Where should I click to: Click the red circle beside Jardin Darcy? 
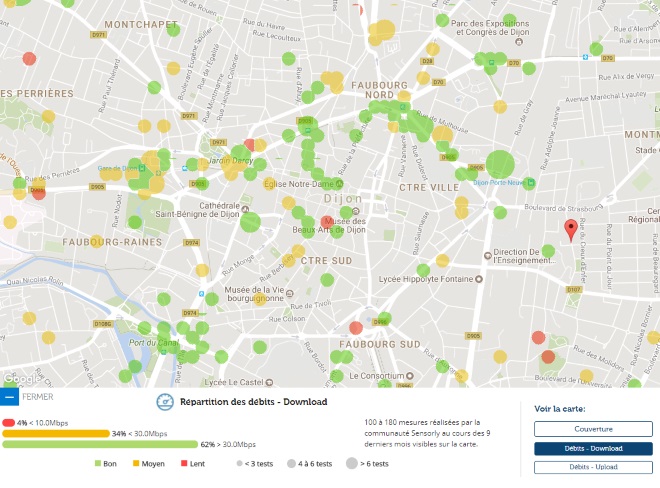[x=249, y=145]
